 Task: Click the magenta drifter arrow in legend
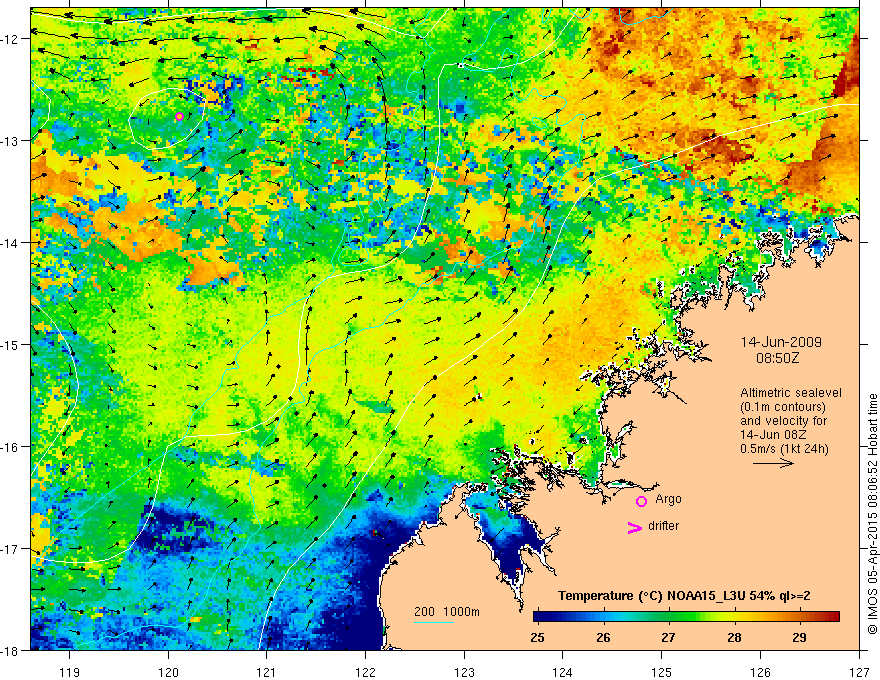[635, 527]
